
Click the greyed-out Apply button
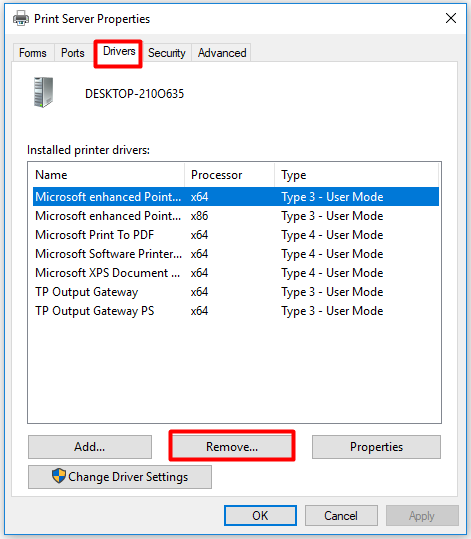[x=422, y=516]
